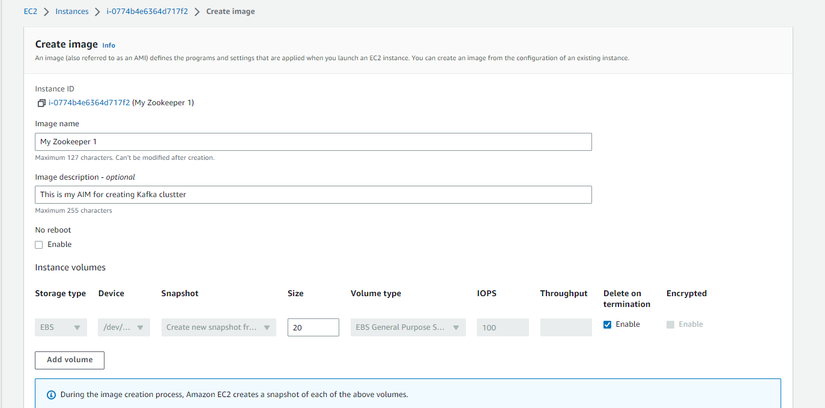825x408 pixels.
Task: Open instance i-0774b4e6364d717f2 breadcrumb link
Action: 147,12
